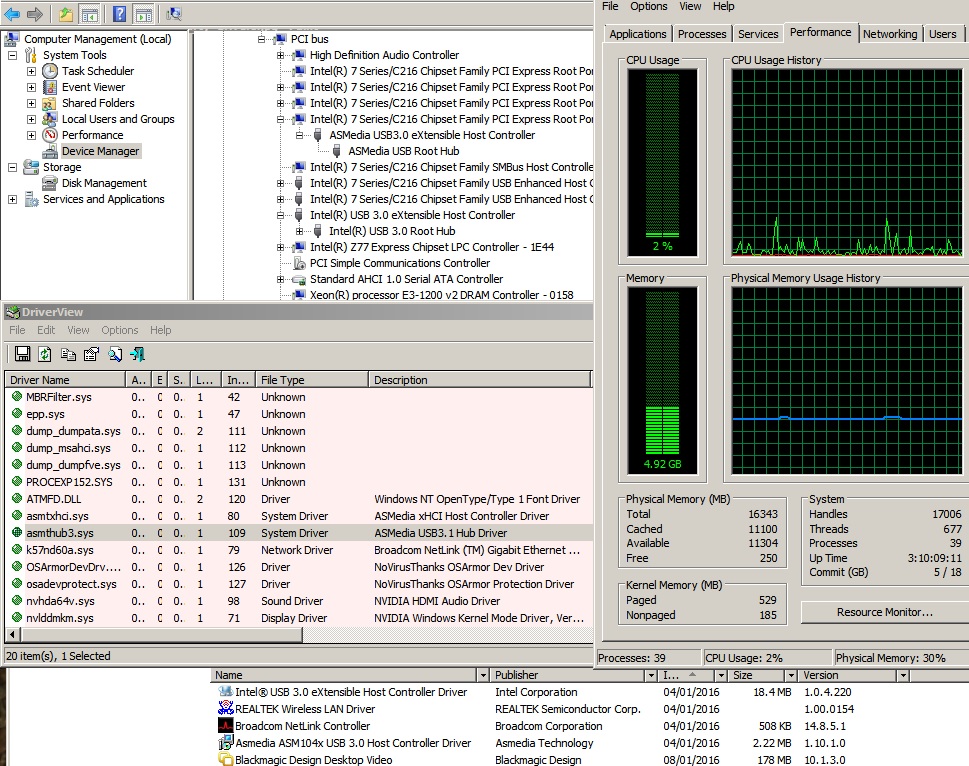Click the Resource Monitor button
The width and height of the screenshot is (969, 766).
tap(884, 612)
